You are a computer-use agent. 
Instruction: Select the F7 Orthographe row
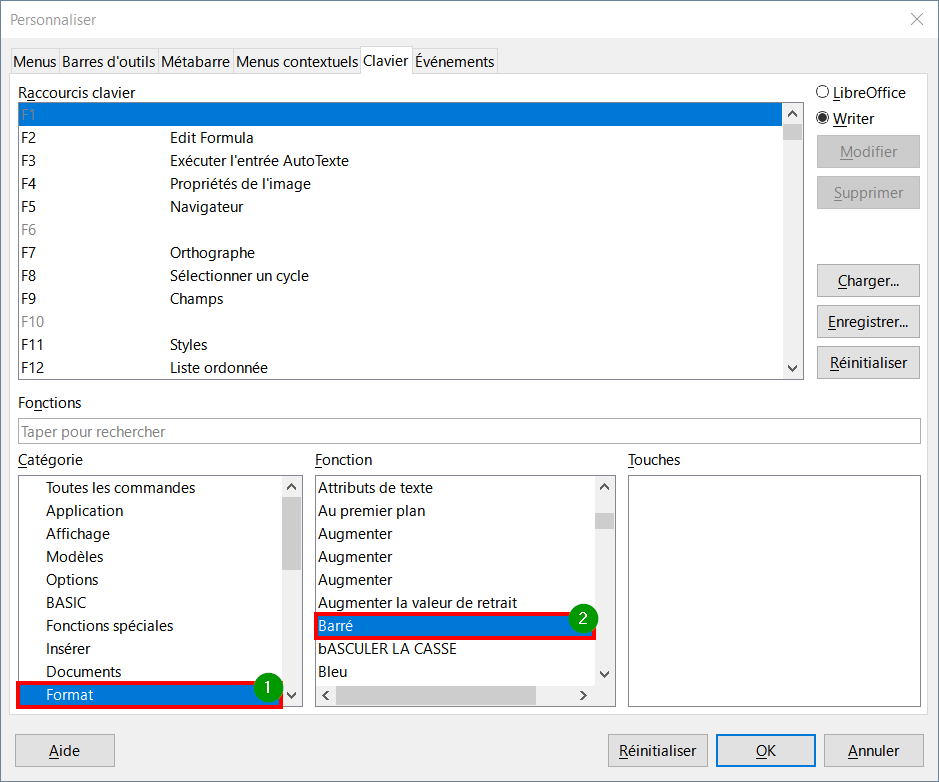(x=400, y=253)
